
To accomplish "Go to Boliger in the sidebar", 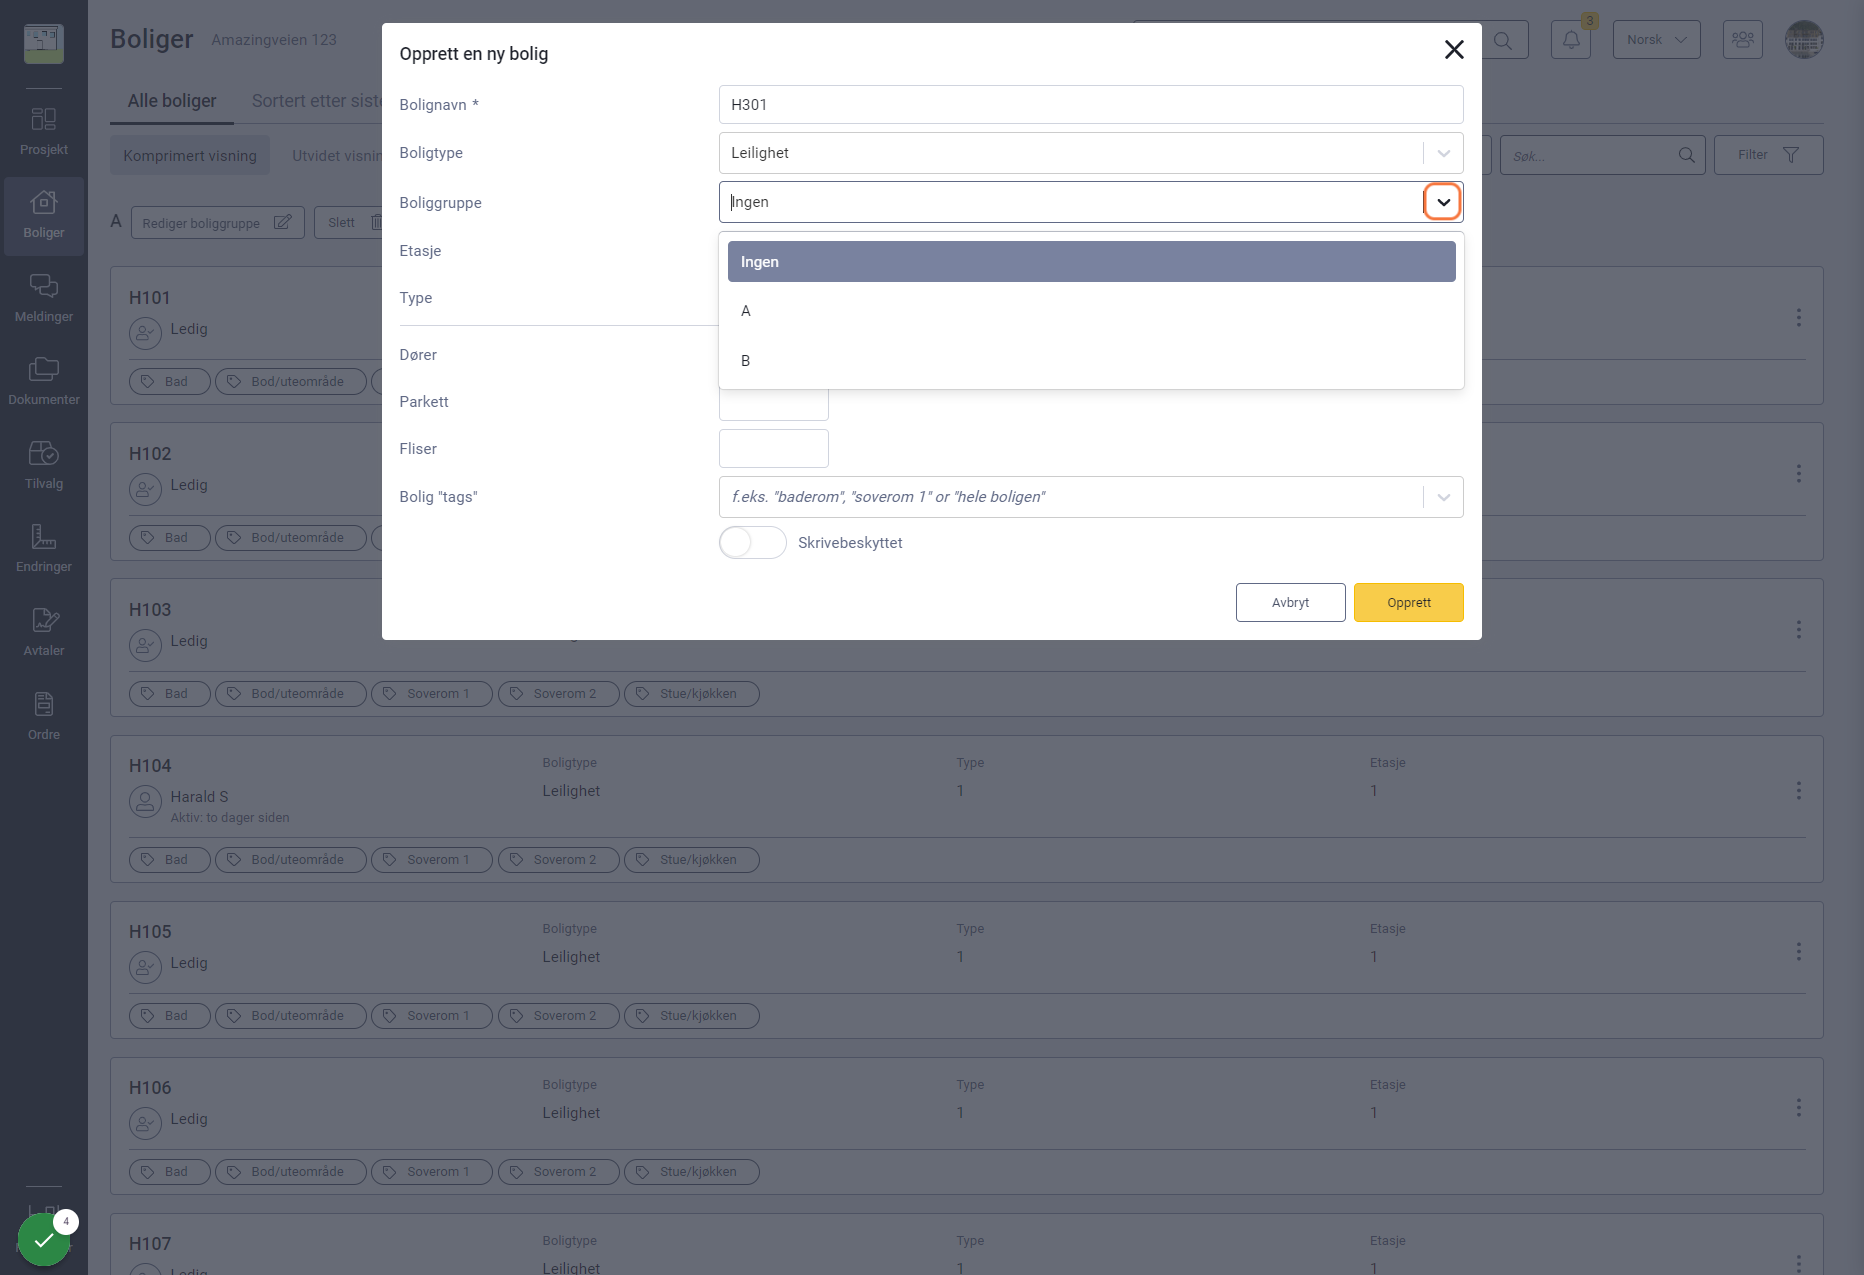I will click(44, 216).
